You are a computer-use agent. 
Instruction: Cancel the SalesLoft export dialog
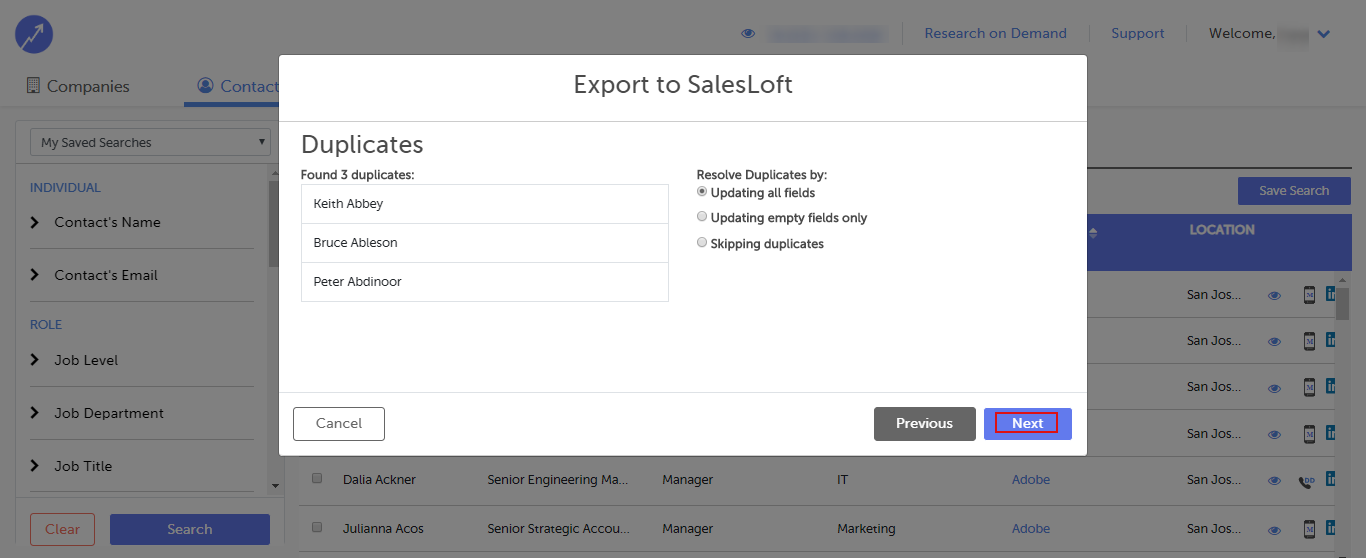pos(339,423)
